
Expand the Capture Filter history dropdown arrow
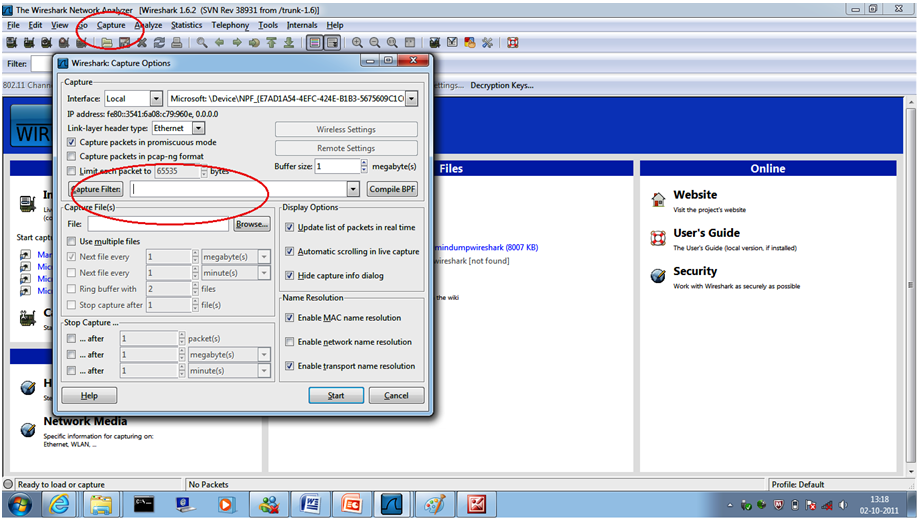coord(353,189)
